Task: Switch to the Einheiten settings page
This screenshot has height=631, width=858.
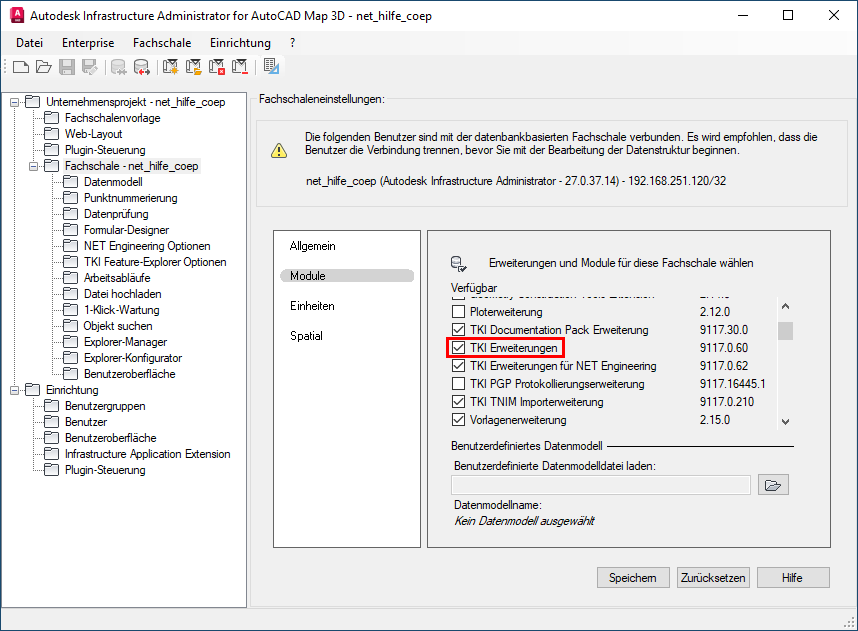Action: (x=312, y=306)
